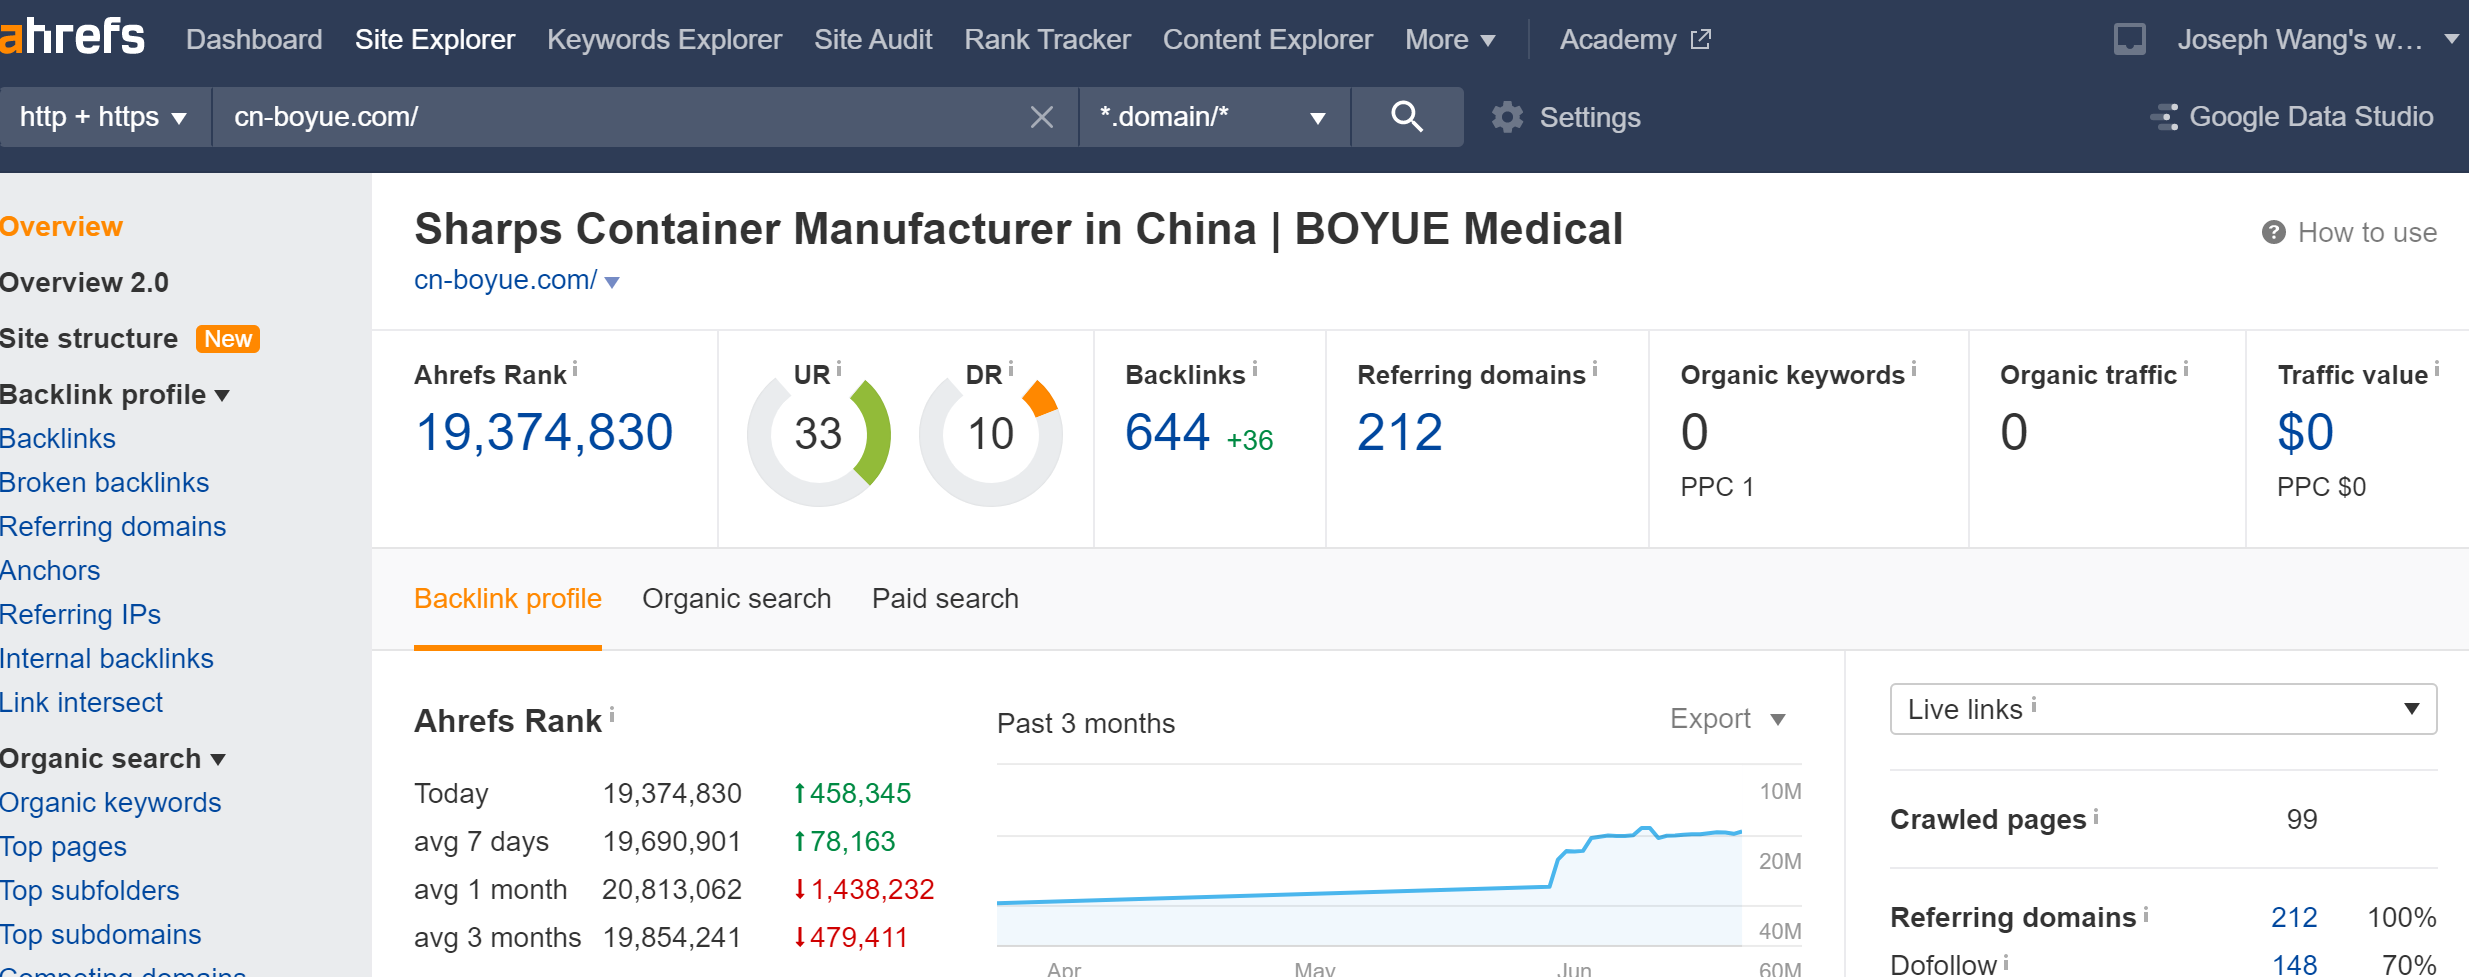Click the Google Data Studio icon
Image resolution: width=2469 pixels, height=977 pixels.
pos(2165,117)
